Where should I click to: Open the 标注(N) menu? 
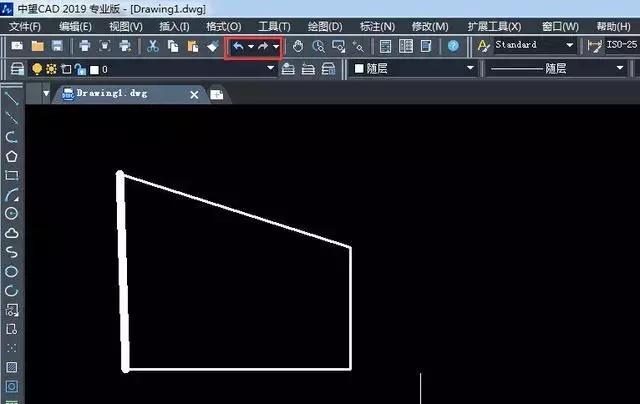click(x=377, y=27)
